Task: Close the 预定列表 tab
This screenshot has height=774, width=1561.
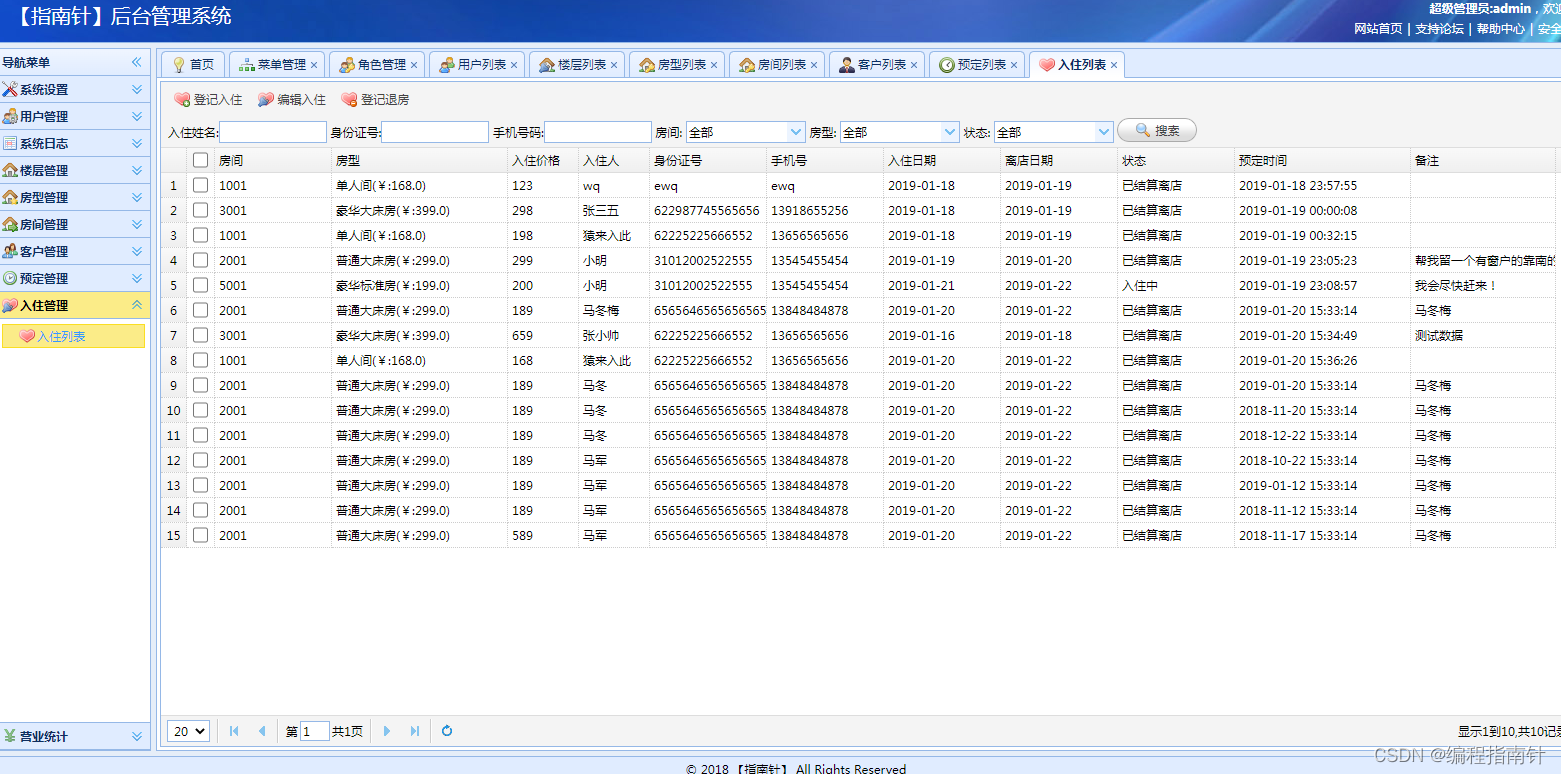Action: [1014, 65]
